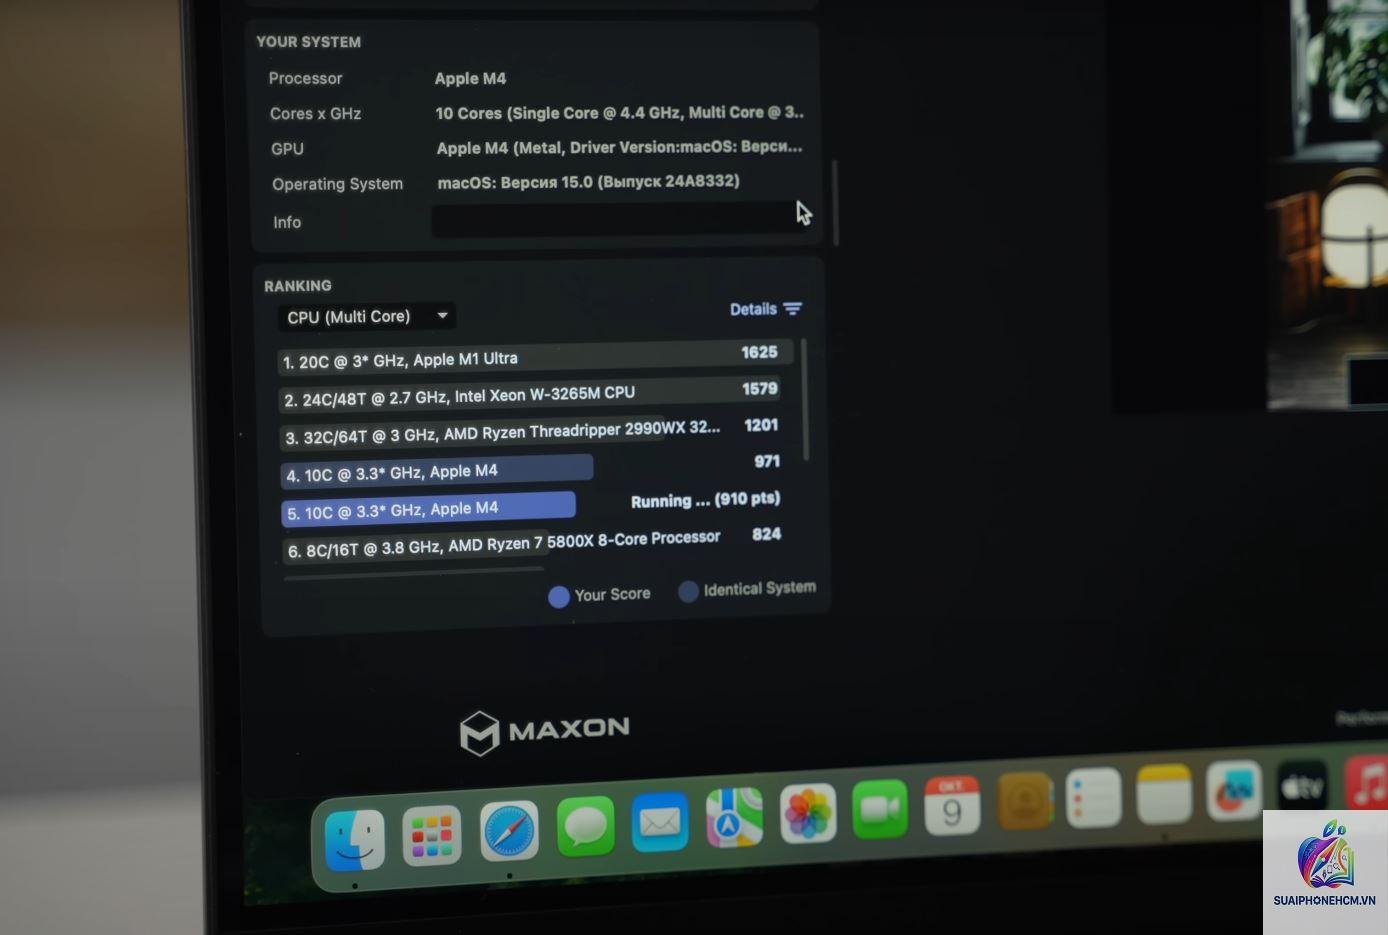Click the 1579 score value
Image resolution: width=1388 pixels, height=935 pixels.
760,388
